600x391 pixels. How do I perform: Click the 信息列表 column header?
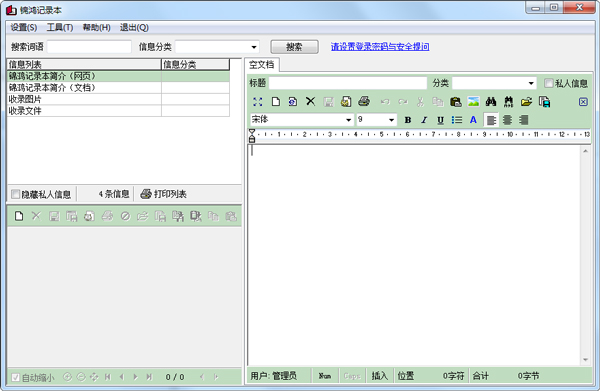(84, 64)
